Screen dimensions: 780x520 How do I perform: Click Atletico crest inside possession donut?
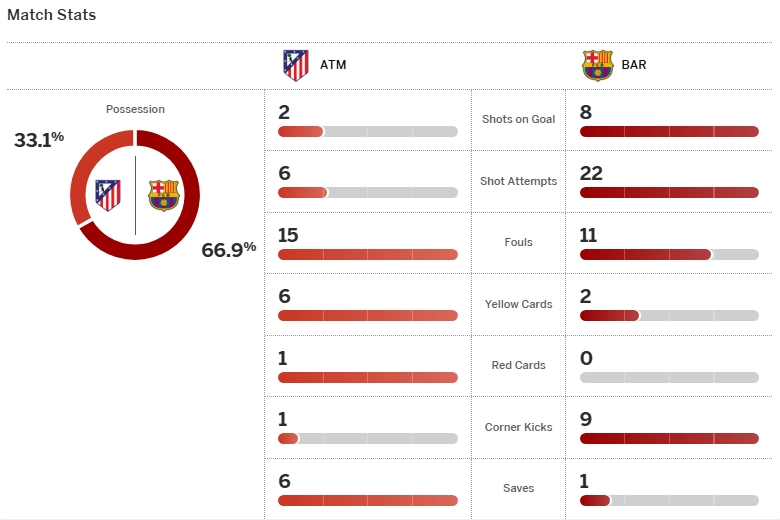click(x=108, y=194)
